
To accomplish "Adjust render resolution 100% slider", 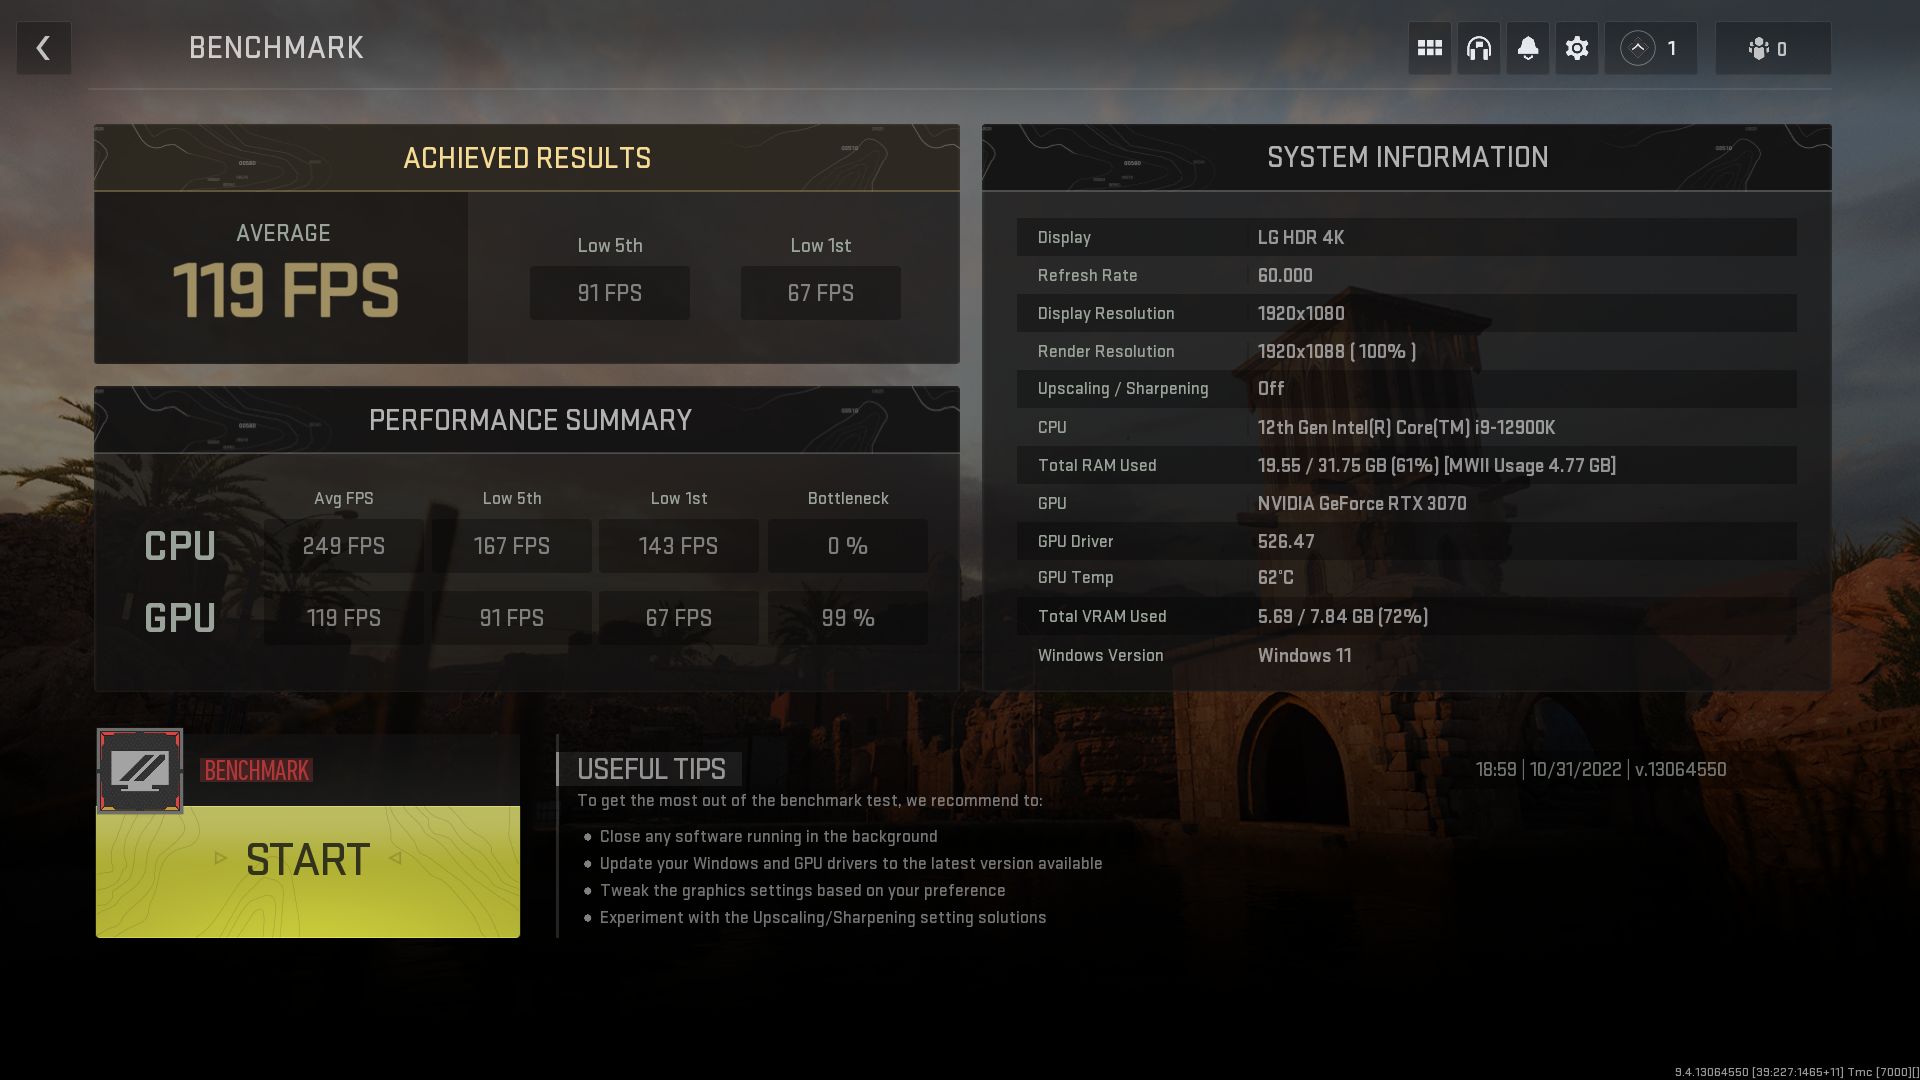I will (x=1336, y=351).
